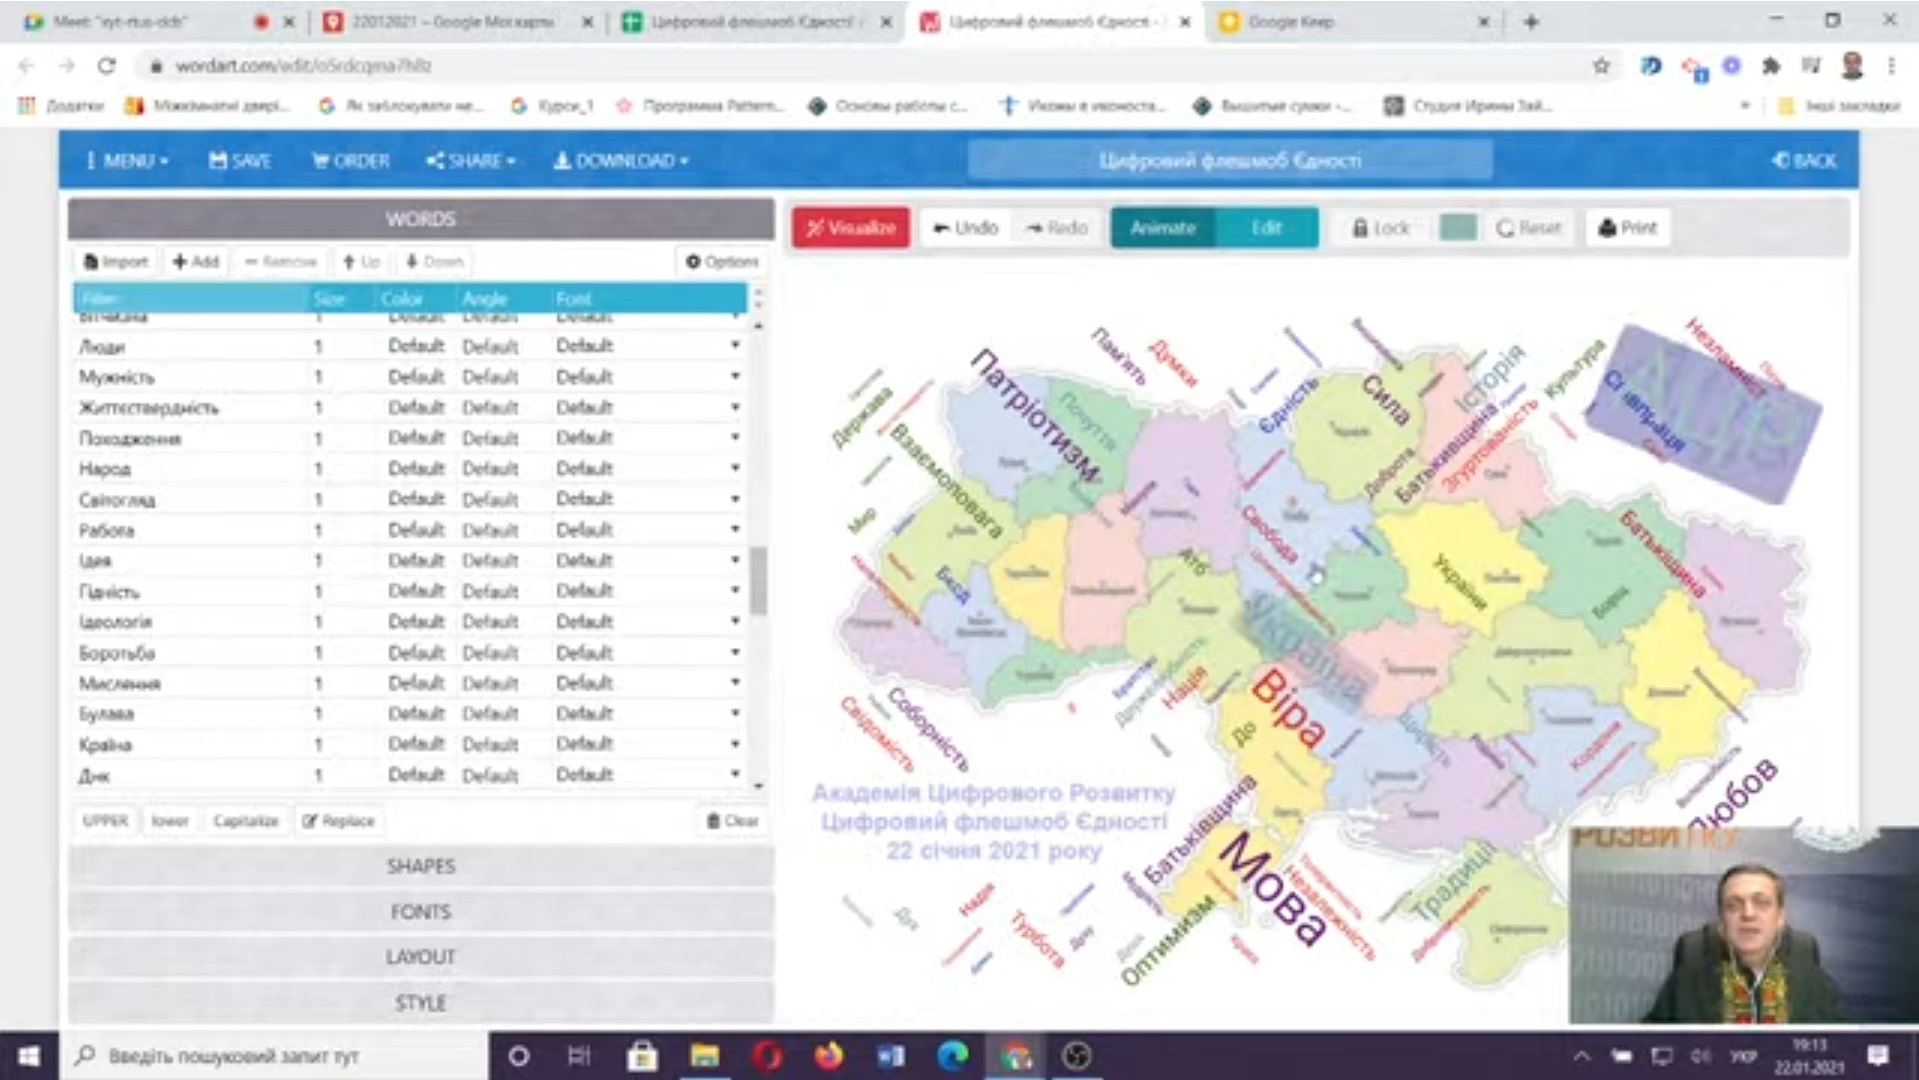Add a new word row
Viewport: 1919px width, 1080px height.
(x=196, y=262)
